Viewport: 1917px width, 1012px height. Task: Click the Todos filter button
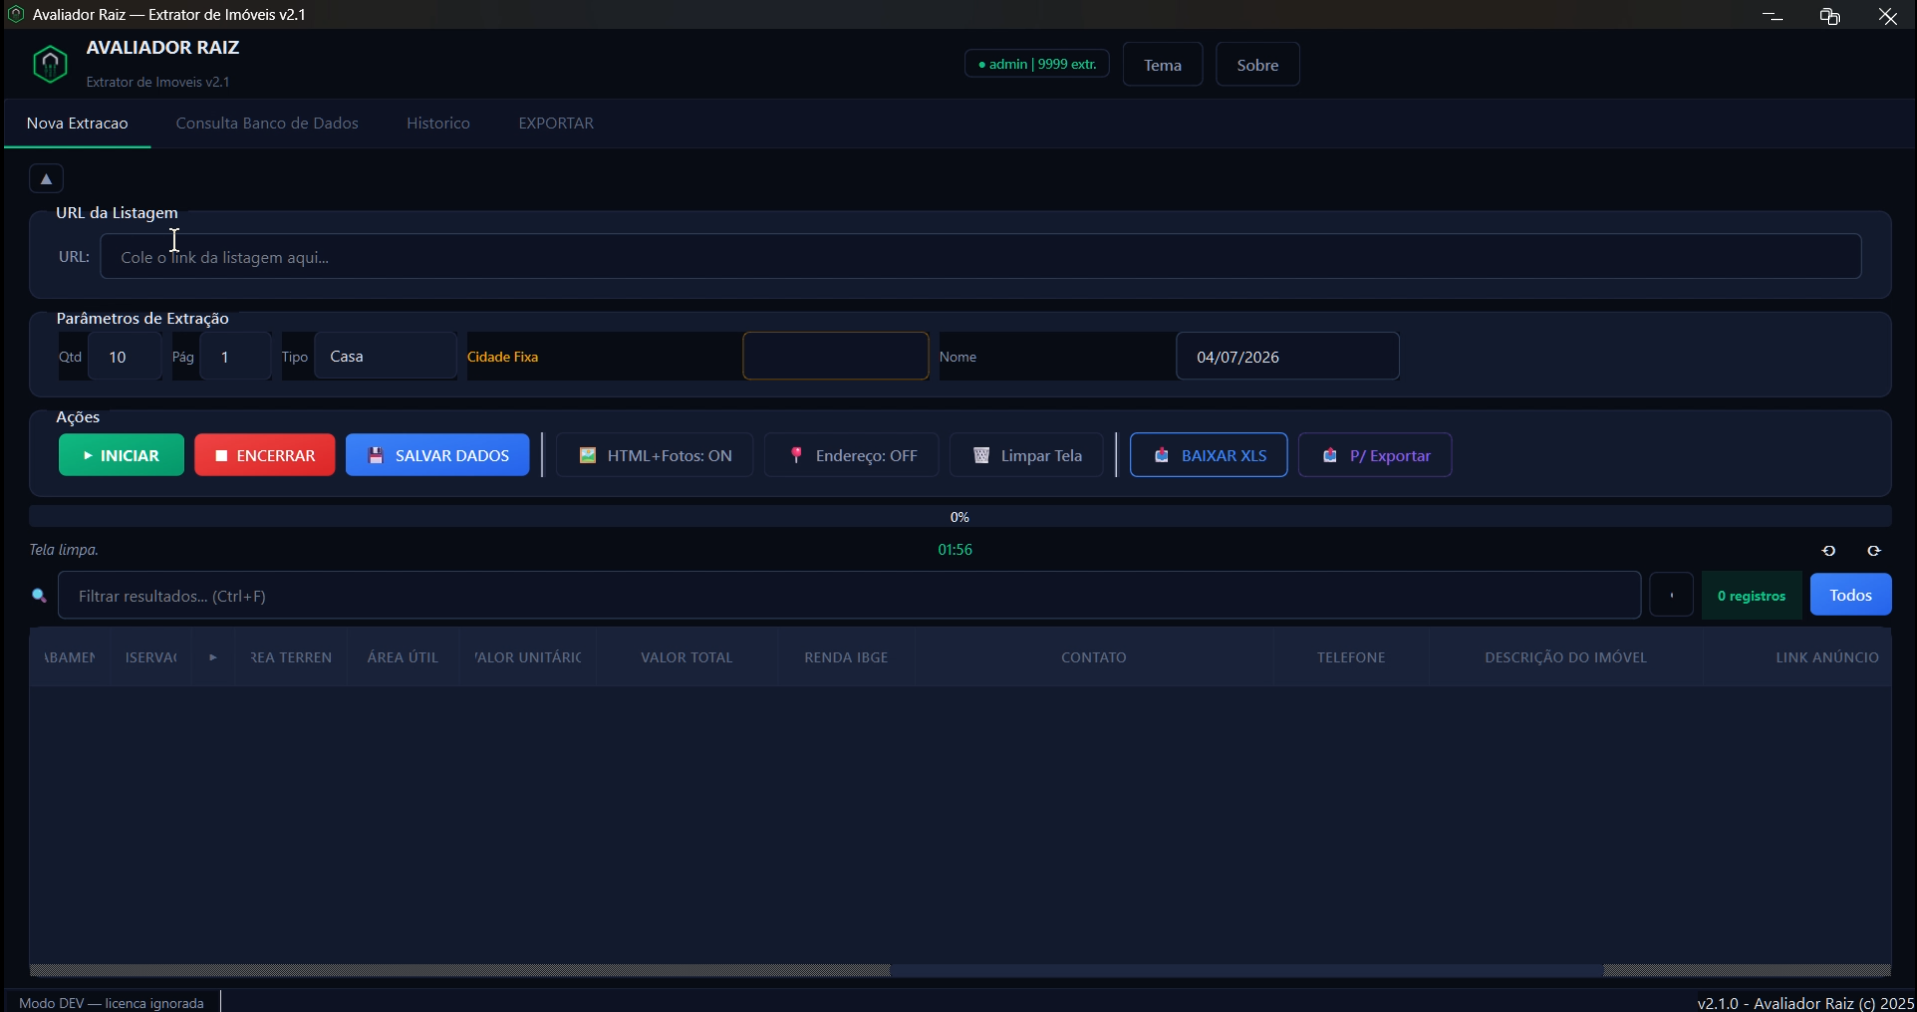(1851, 595)
